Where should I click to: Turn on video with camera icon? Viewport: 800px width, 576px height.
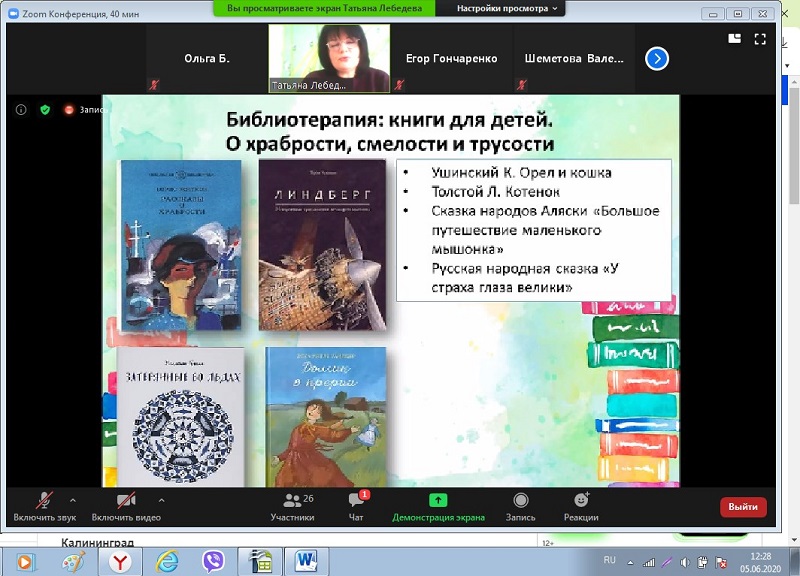126,500
